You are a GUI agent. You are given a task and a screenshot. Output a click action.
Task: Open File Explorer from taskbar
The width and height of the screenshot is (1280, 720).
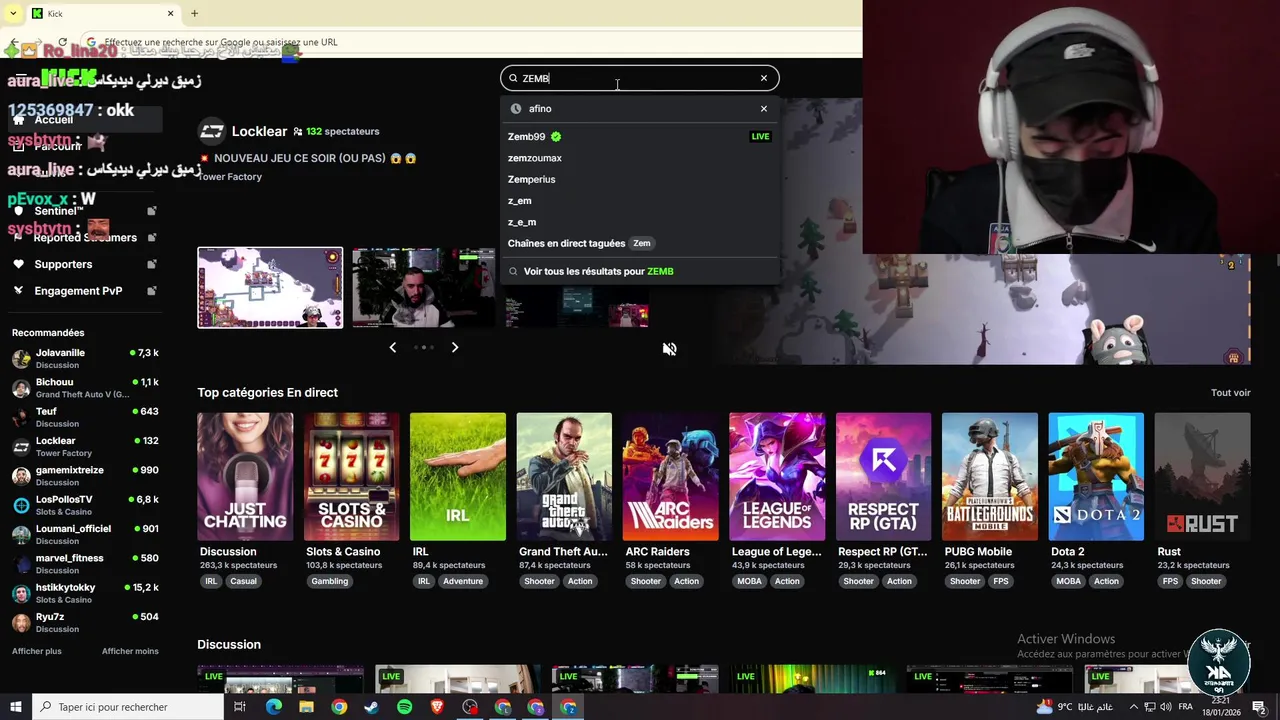coord(306,707)
